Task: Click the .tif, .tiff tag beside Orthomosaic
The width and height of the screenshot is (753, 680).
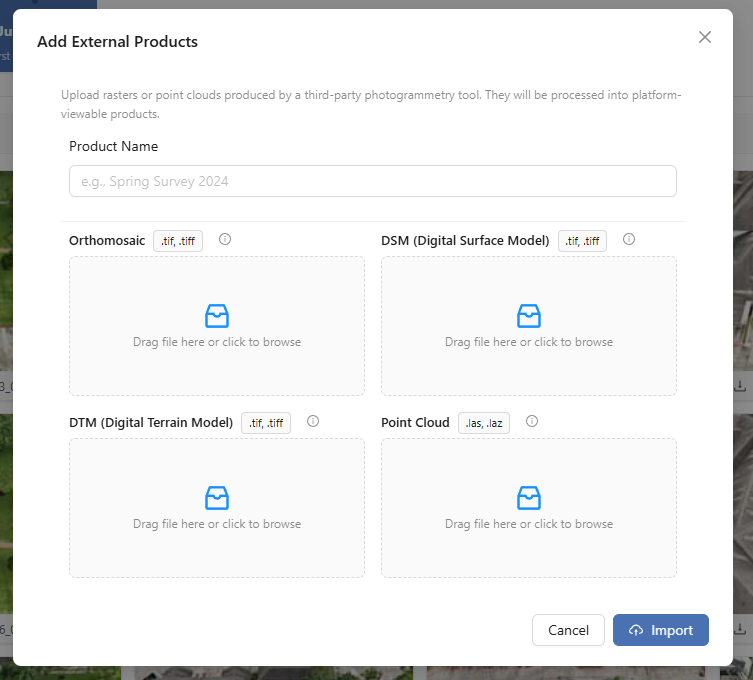Action: 178,241
